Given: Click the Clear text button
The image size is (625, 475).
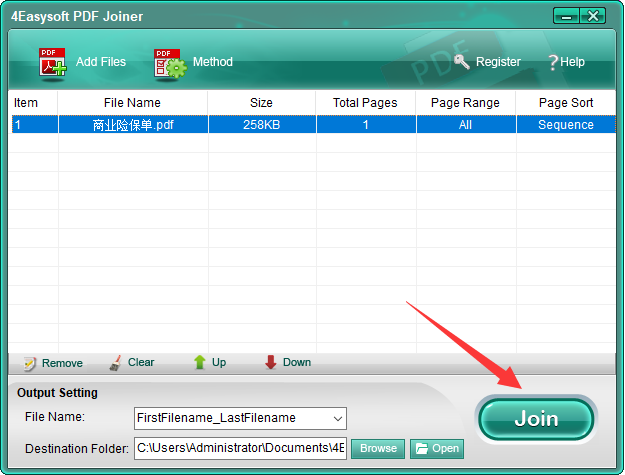Looking at the screenshot, I should (141, 362).
